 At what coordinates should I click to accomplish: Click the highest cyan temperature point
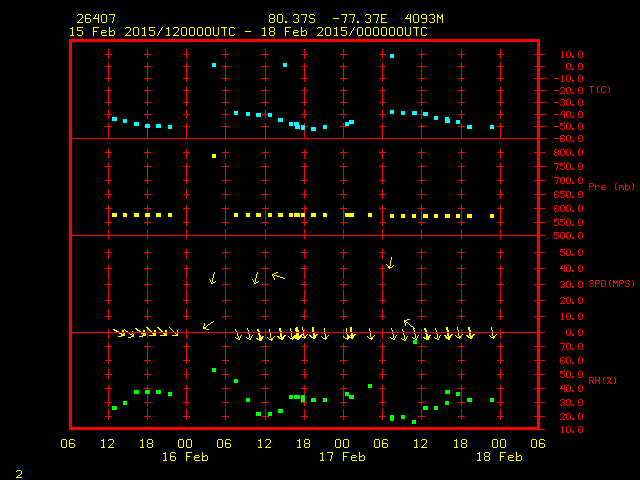(392, 56)
